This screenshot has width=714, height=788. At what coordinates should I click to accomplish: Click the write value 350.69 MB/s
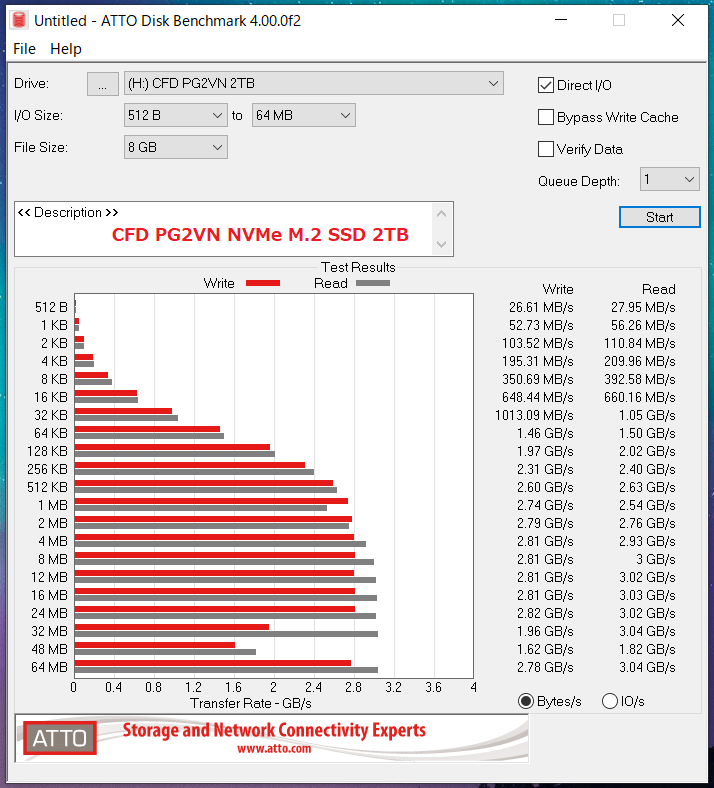[538, 379]
